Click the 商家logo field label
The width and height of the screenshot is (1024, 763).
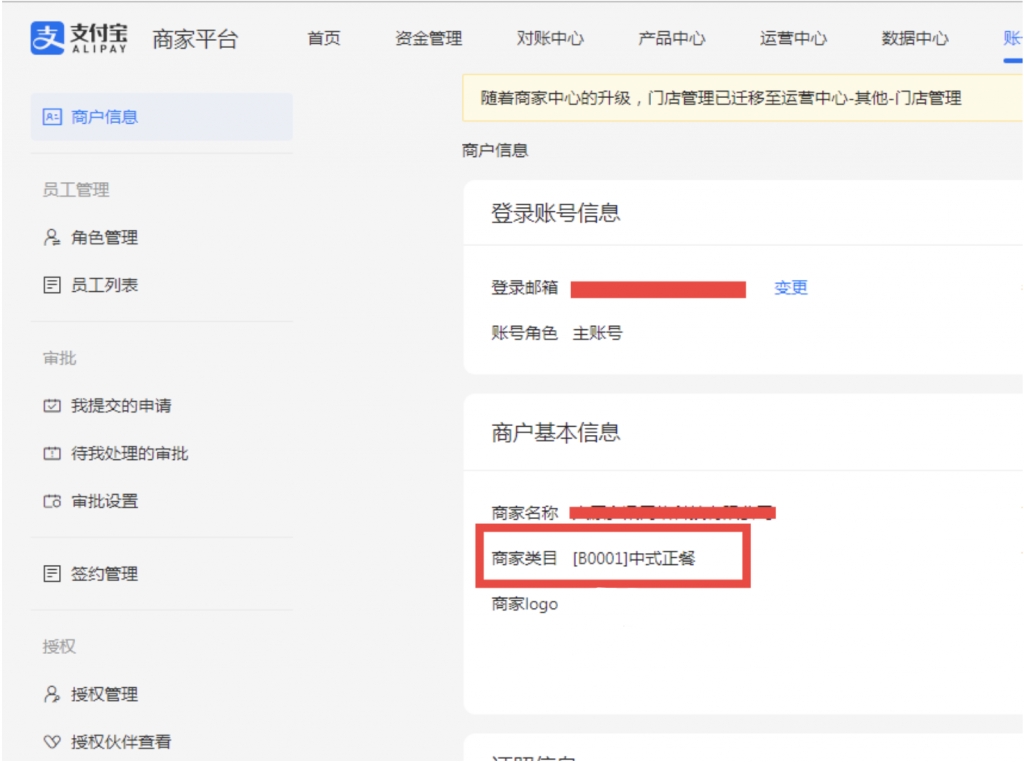pos(523,604)
